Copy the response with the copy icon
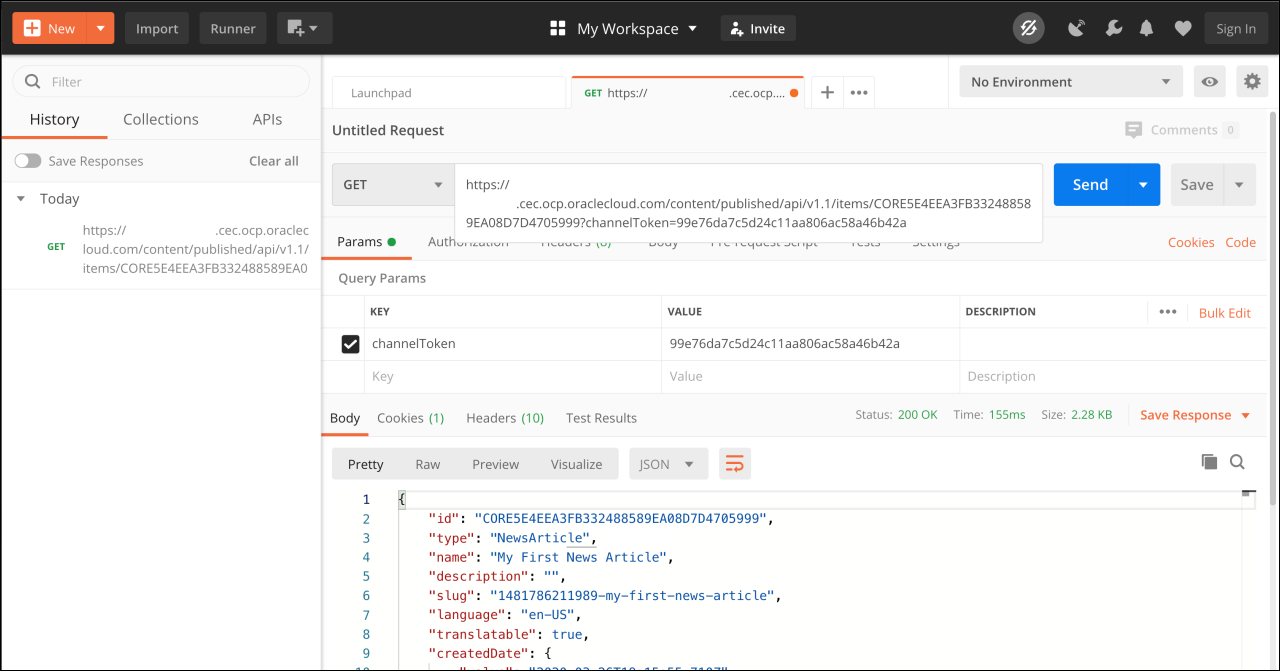The image size is (1280, 671). pyautogui.click(x=1209, y=462)
